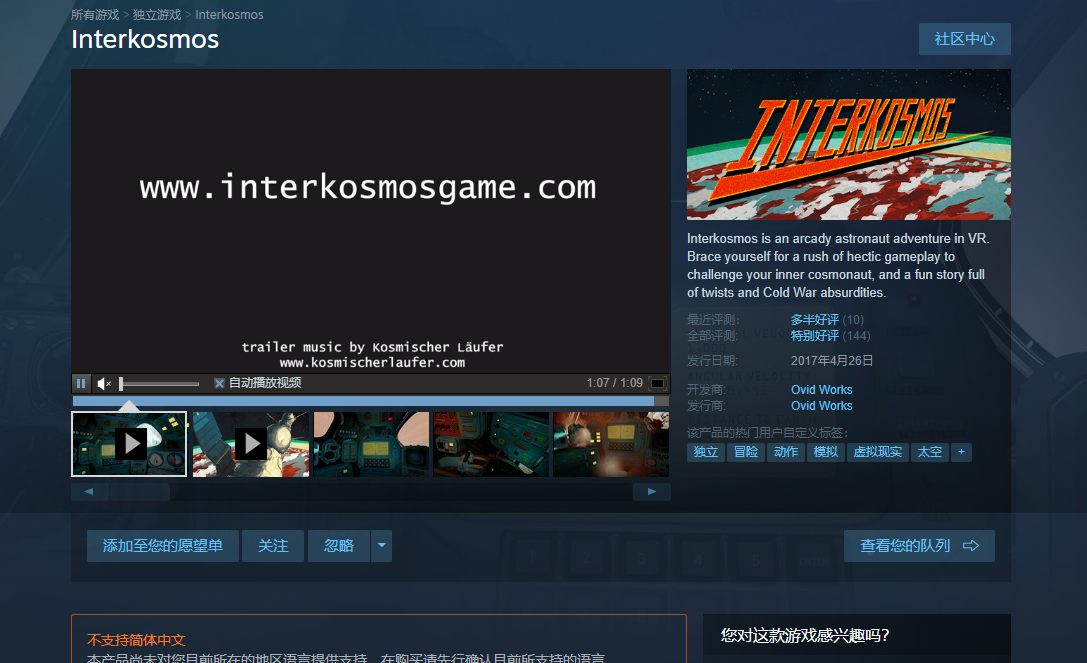
Task: Uncheck the 自动播放视频 autoplay checkbox
Action: click(219, 383)
